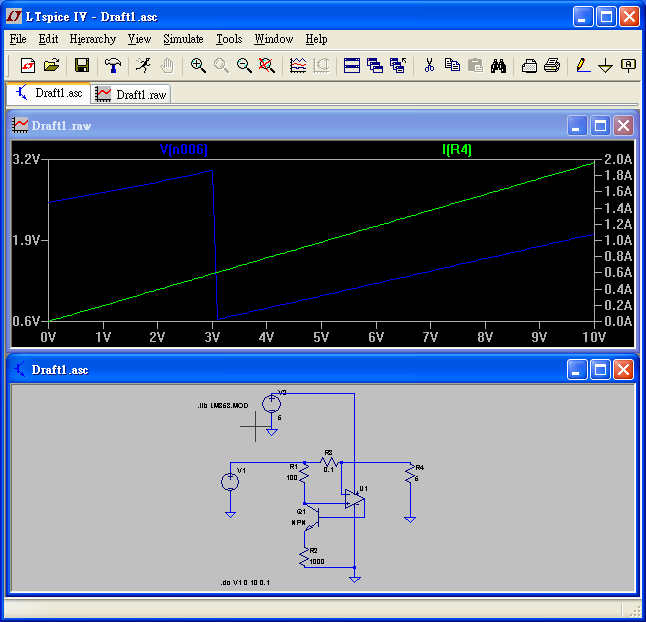Run the simulation with the running man icon
The width and height of the screenshot is (646, 622).
click(x=143, y=65)
